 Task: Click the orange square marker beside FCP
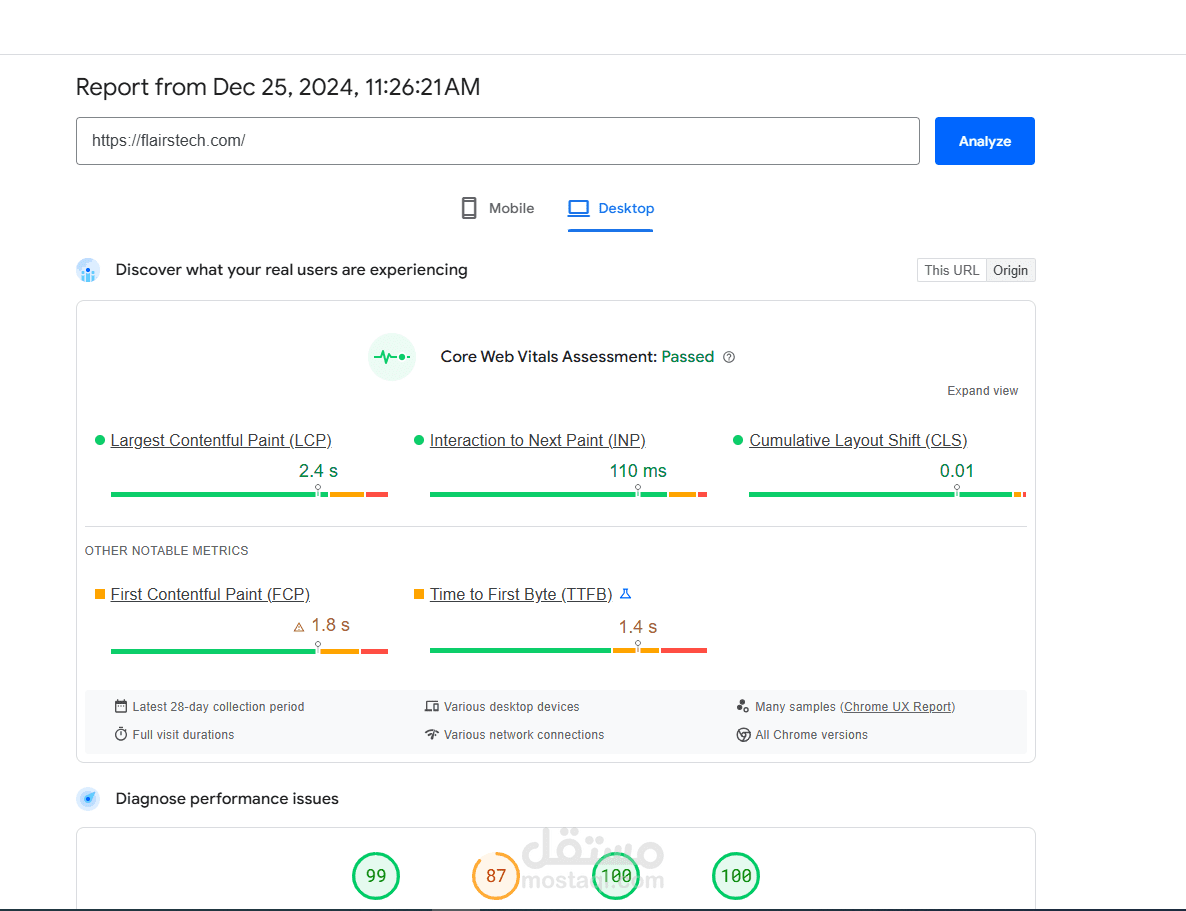99,594
